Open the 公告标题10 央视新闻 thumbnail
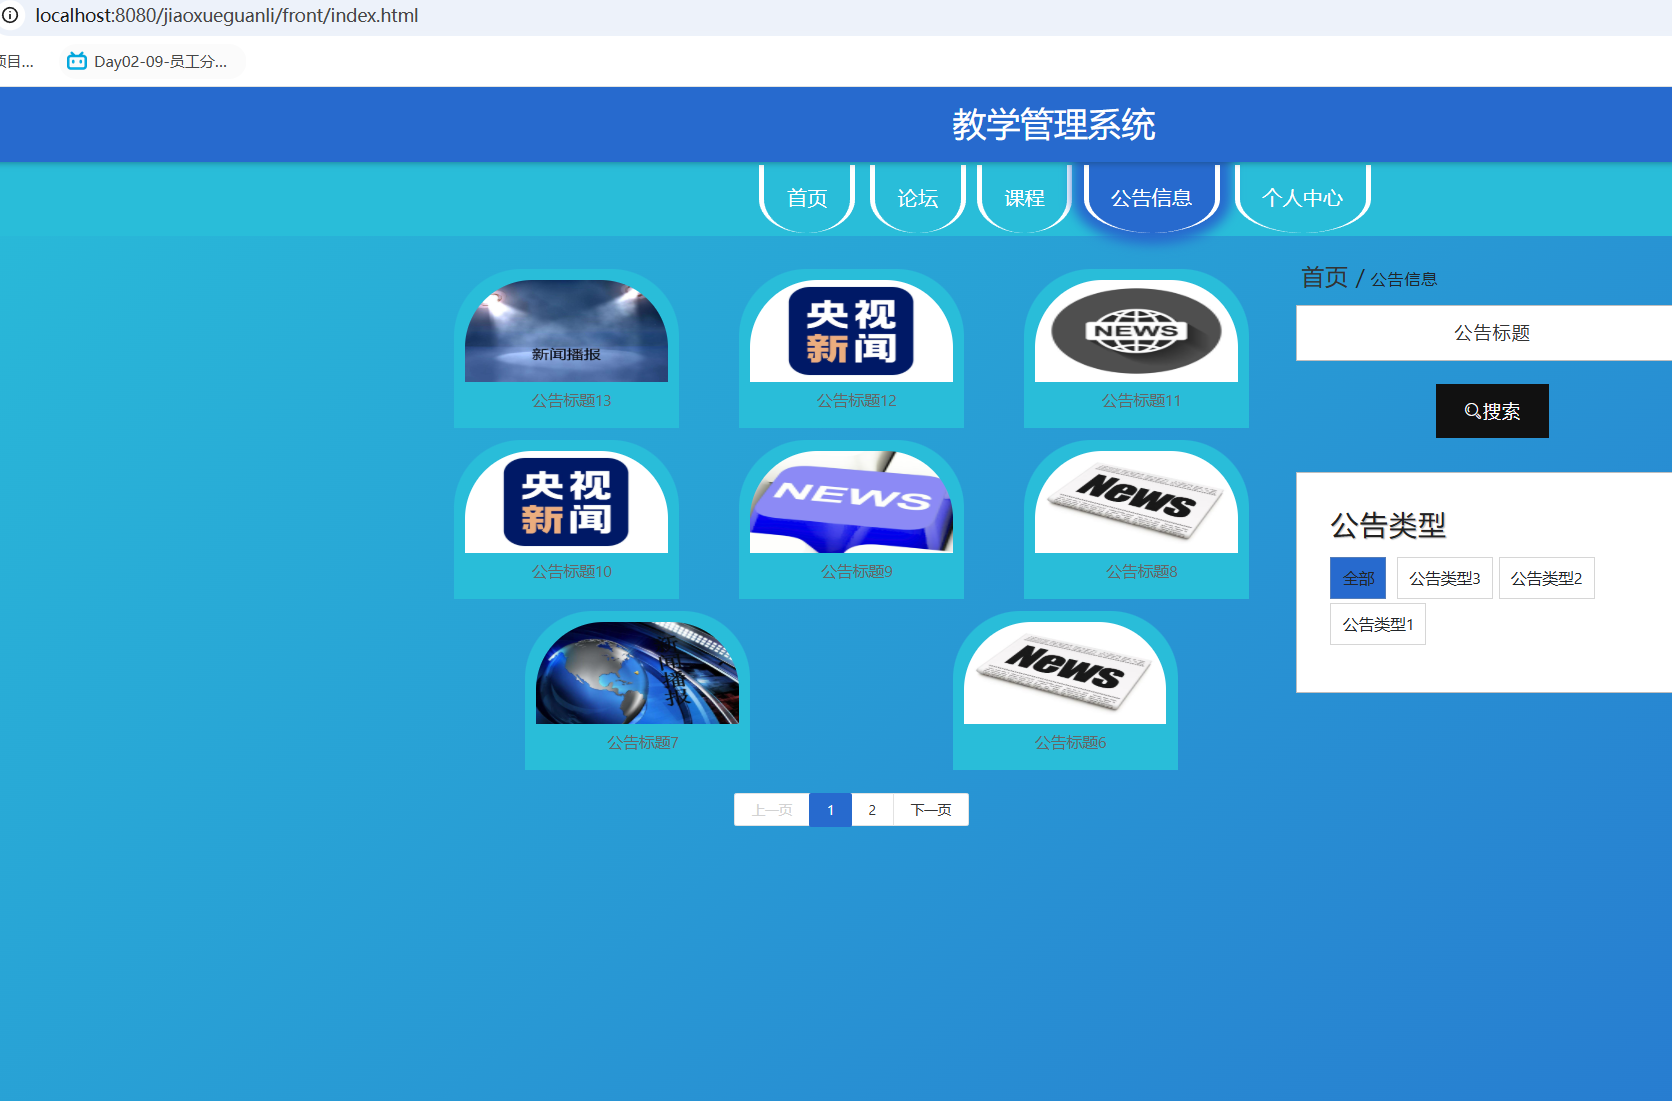Image resolution: width=1672 pixels, height=1101 pixels. coord(566,502)
